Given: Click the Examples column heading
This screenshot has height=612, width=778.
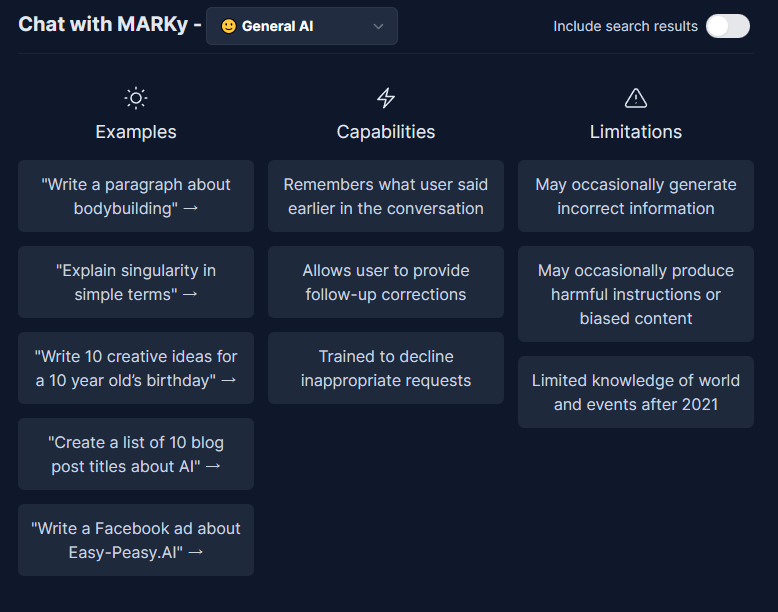Looking at the screenshot, I should (x=136, y=132).
